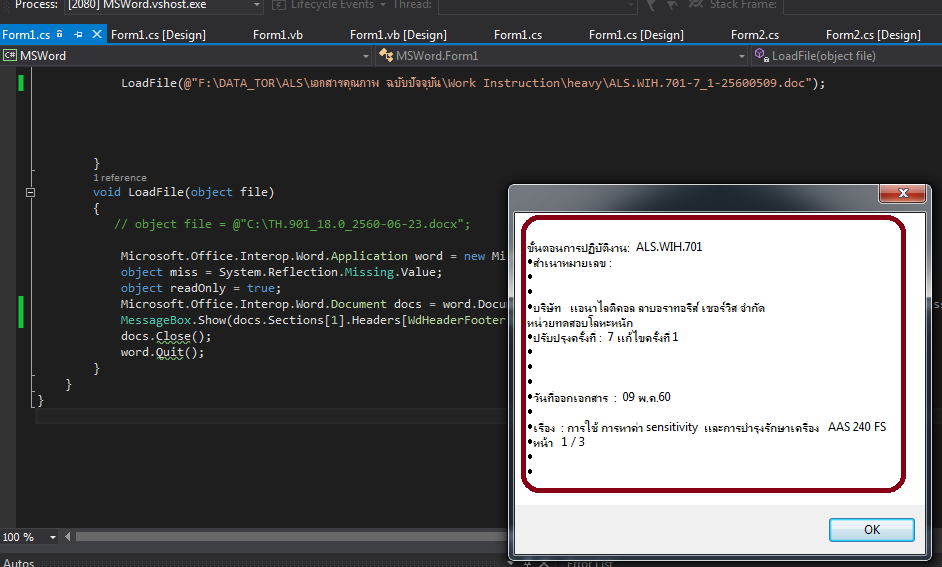Open the first Form1.cs [Design] tab
The width and height of the screenshot is (942, 567).
[x=158, y=35]
